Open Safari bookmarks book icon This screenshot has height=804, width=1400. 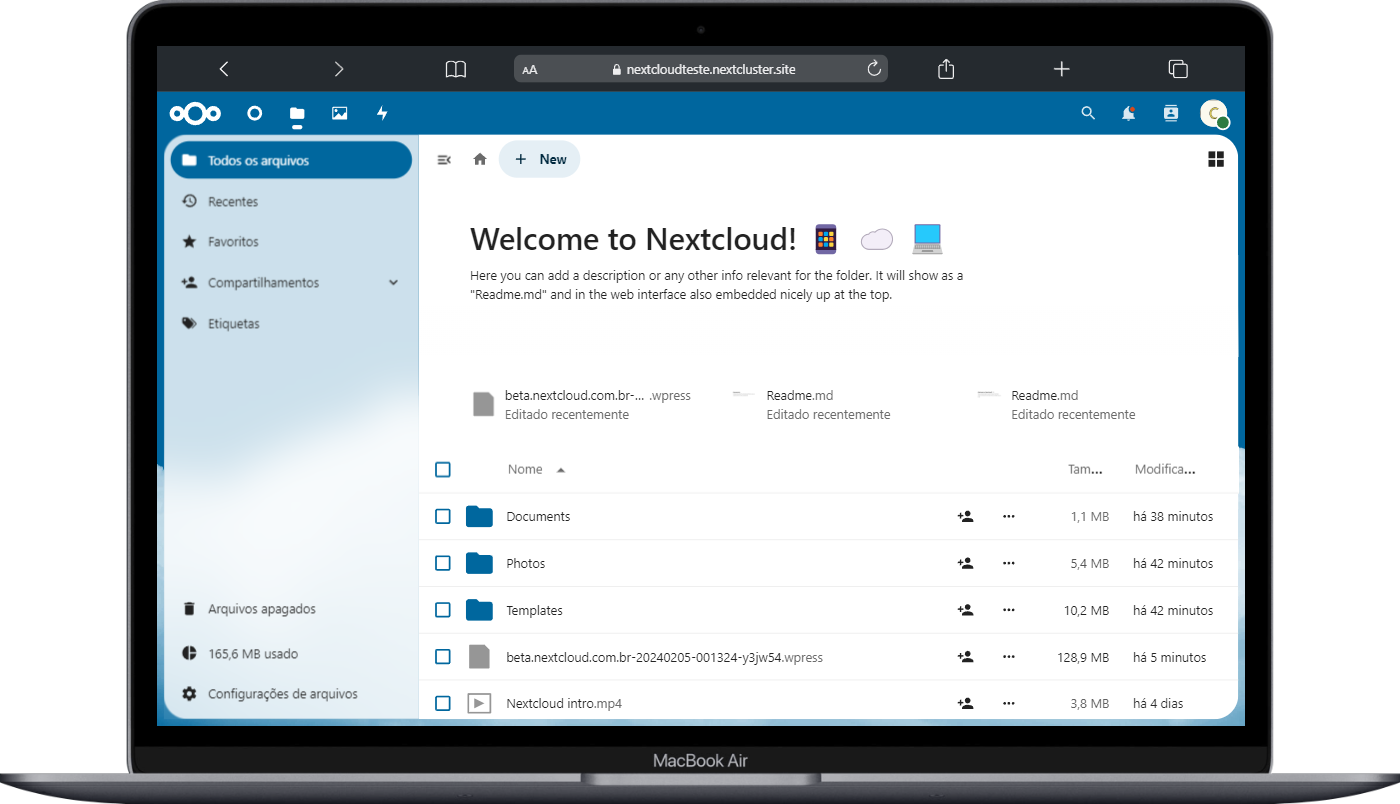click(456, 69)
